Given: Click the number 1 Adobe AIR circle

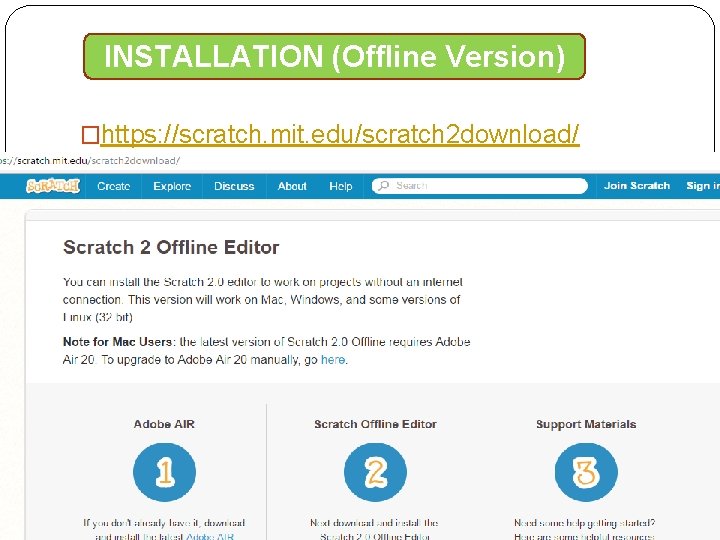Looking at the screenshot, I should tap(164, 472).
